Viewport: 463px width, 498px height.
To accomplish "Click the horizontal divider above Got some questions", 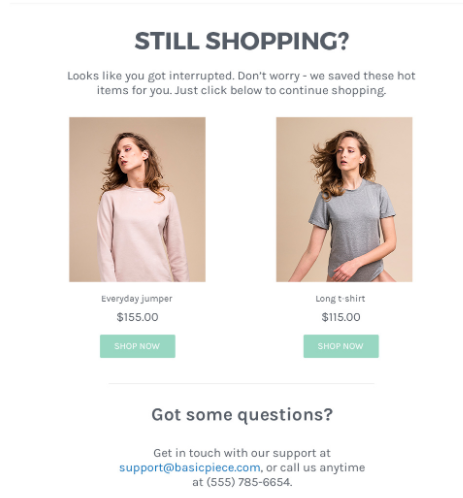I will coord(242,384).
